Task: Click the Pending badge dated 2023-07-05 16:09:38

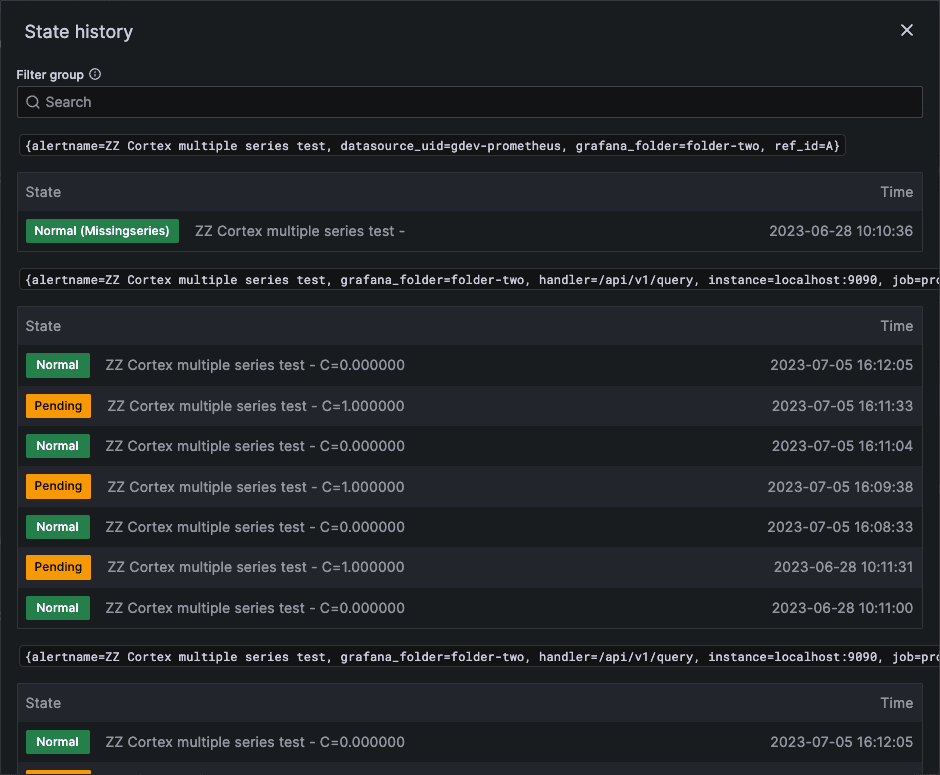Action: point(57,486)
